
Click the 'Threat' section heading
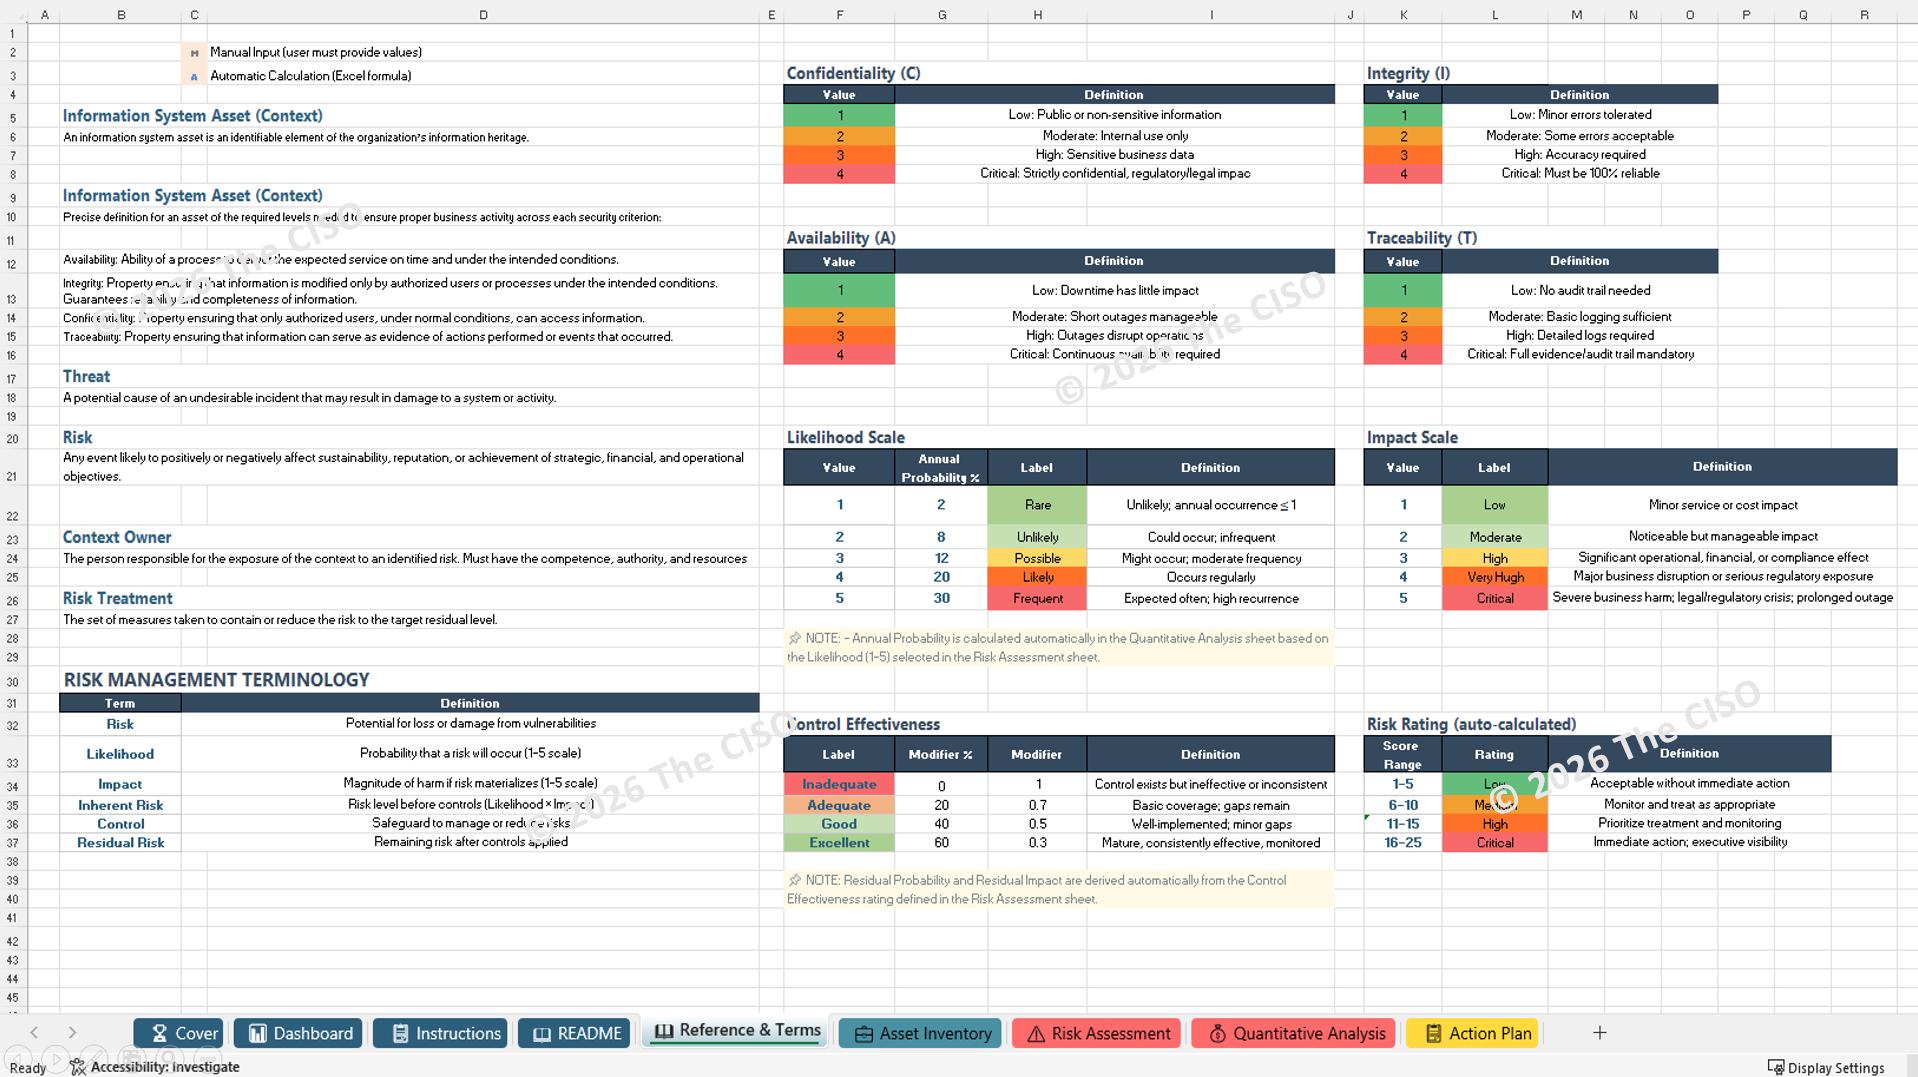[x=86, y=377]
